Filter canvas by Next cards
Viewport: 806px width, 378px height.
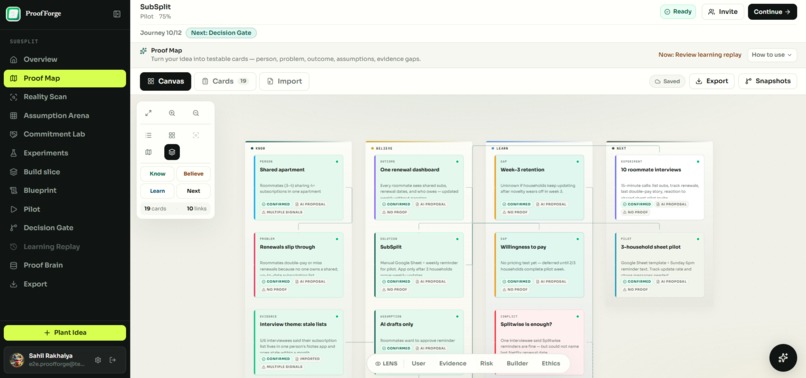(193, 191)
